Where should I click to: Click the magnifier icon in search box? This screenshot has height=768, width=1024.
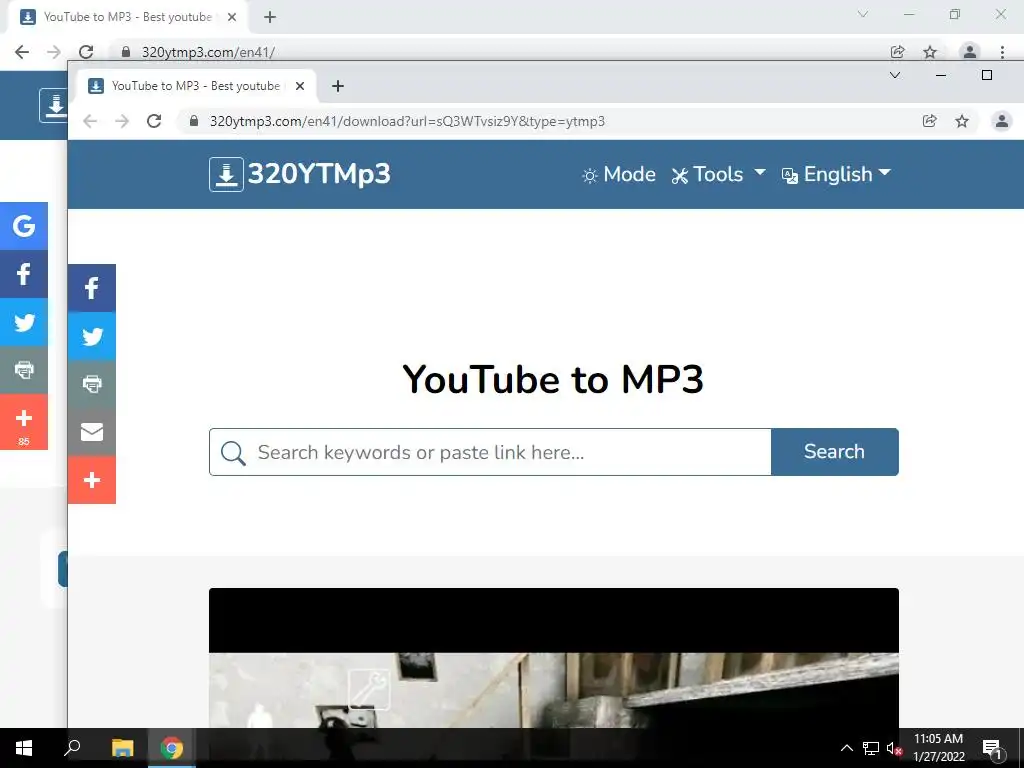pos(232,453)
